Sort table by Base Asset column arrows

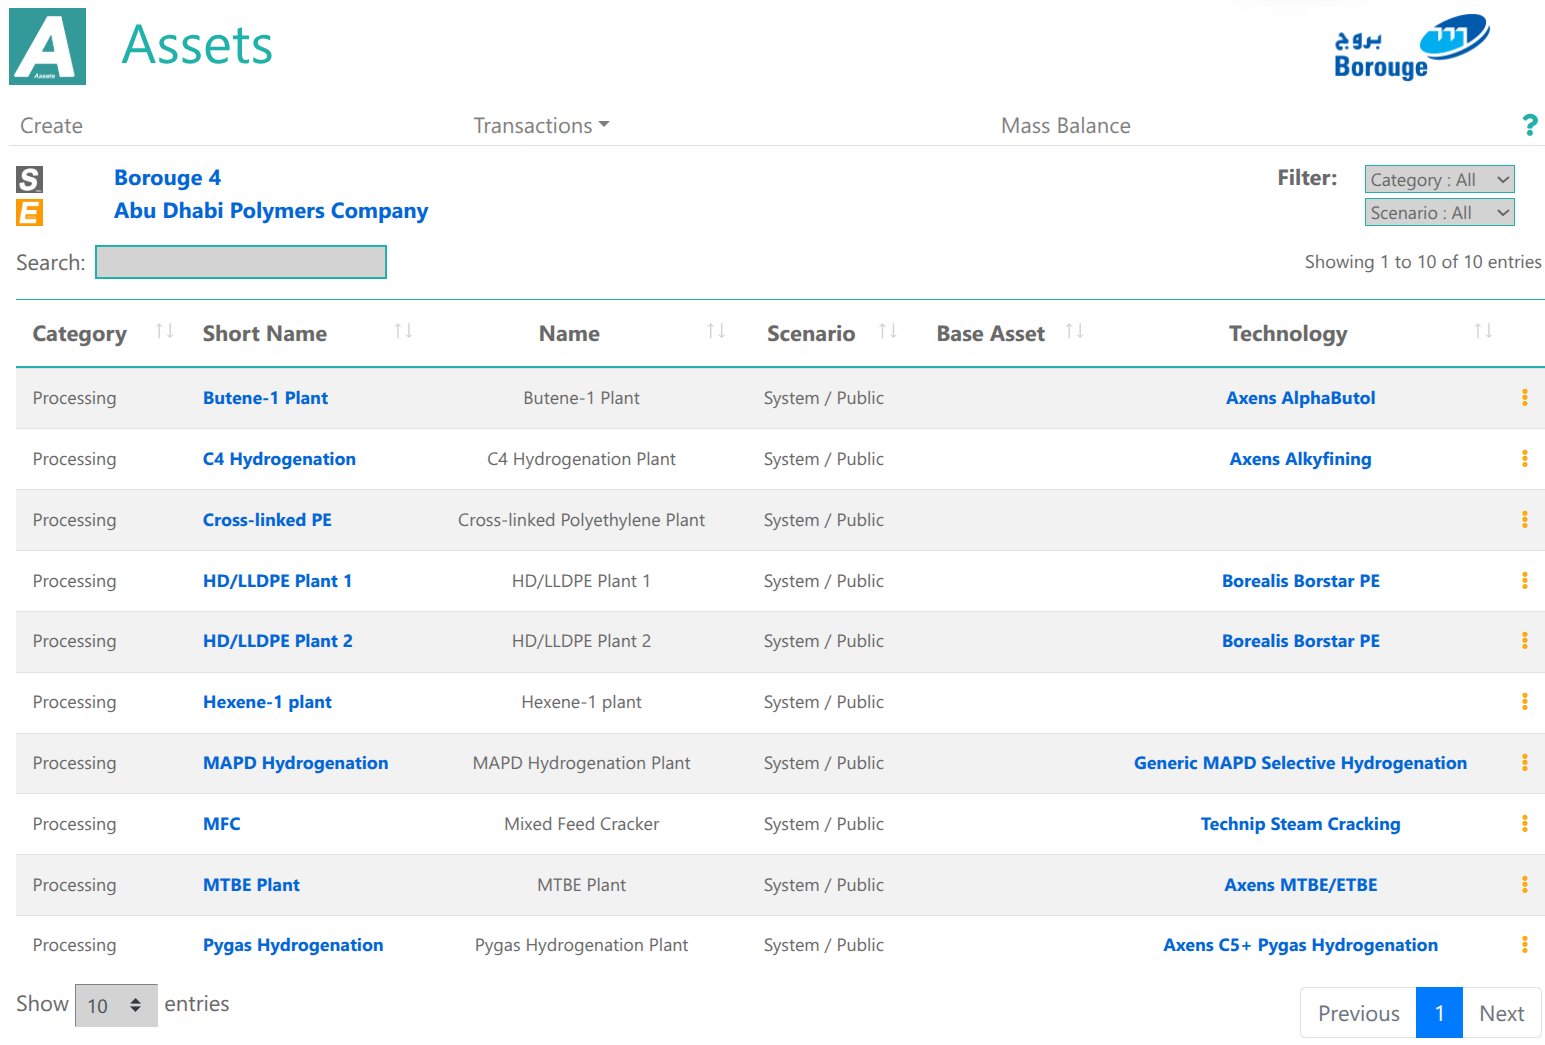pos(1075,331)
